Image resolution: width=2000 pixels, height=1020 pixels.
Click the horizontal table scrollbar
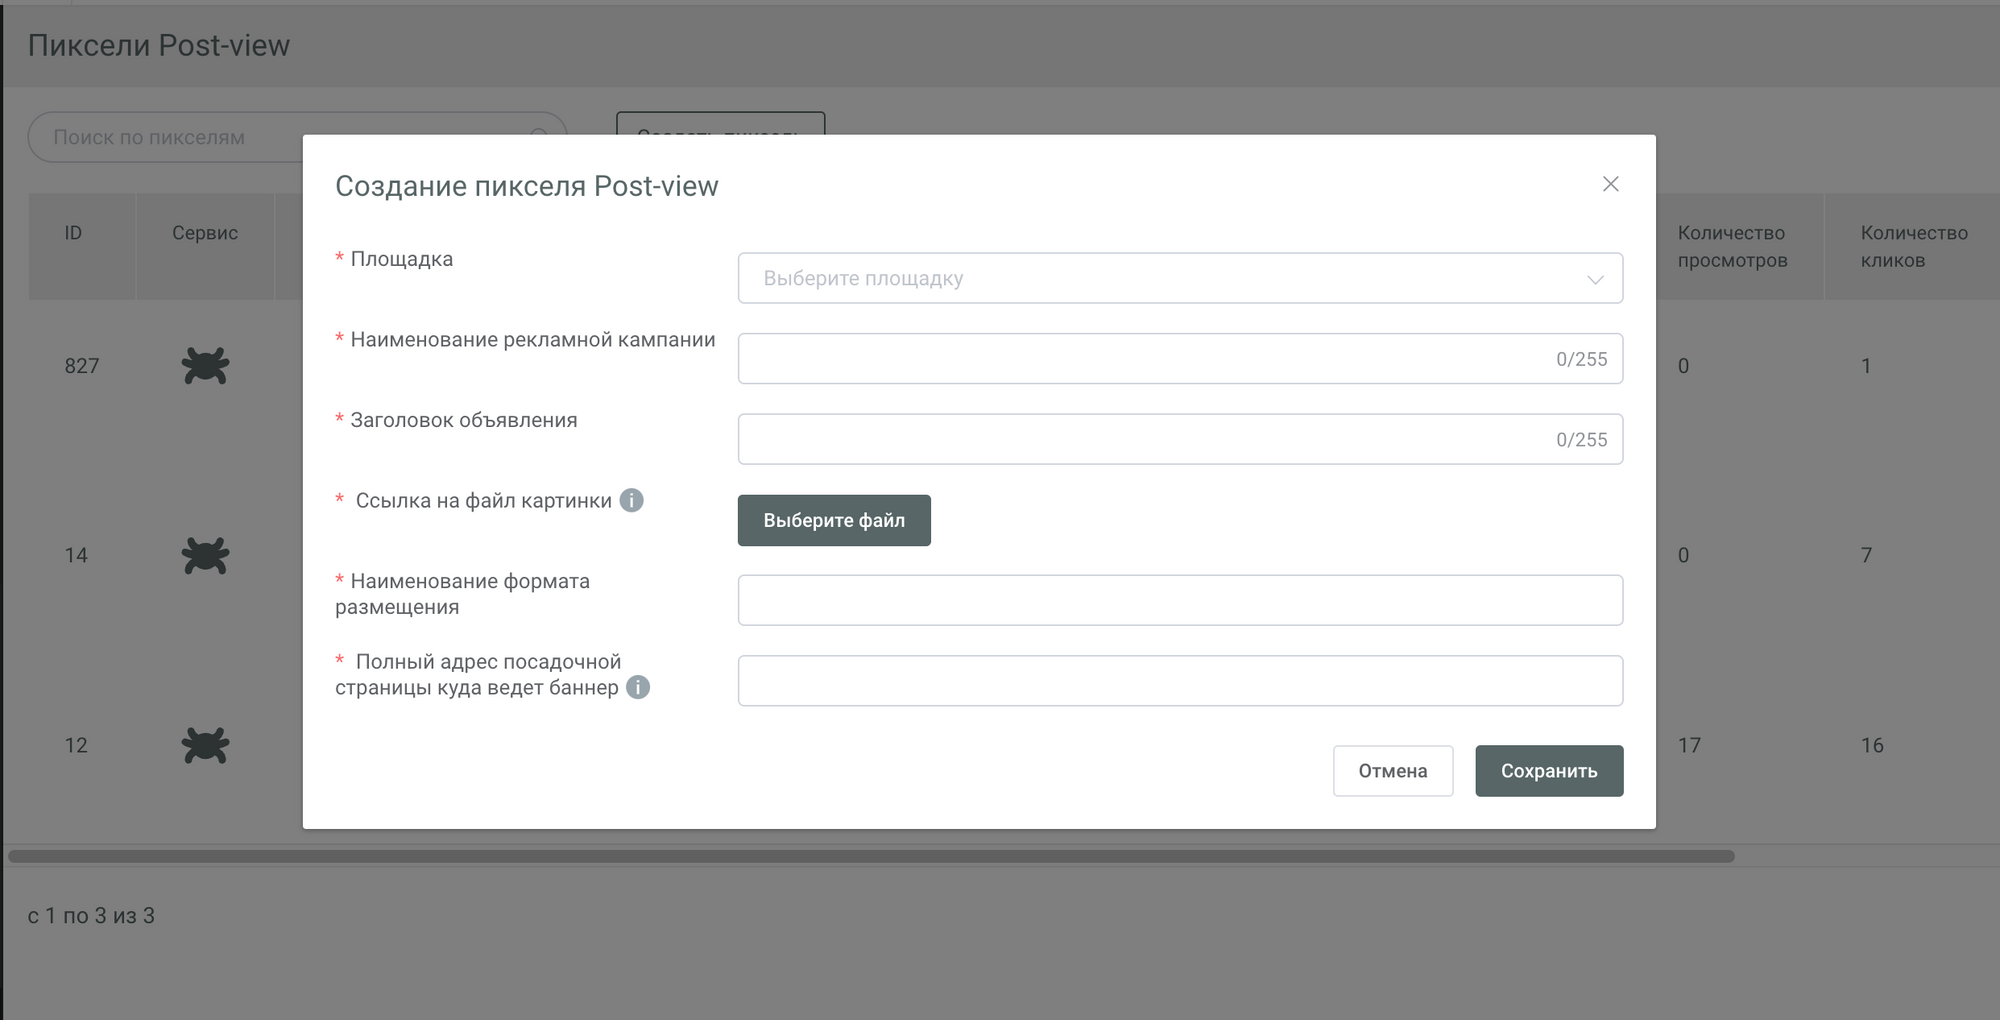click(x=870, y=856)
